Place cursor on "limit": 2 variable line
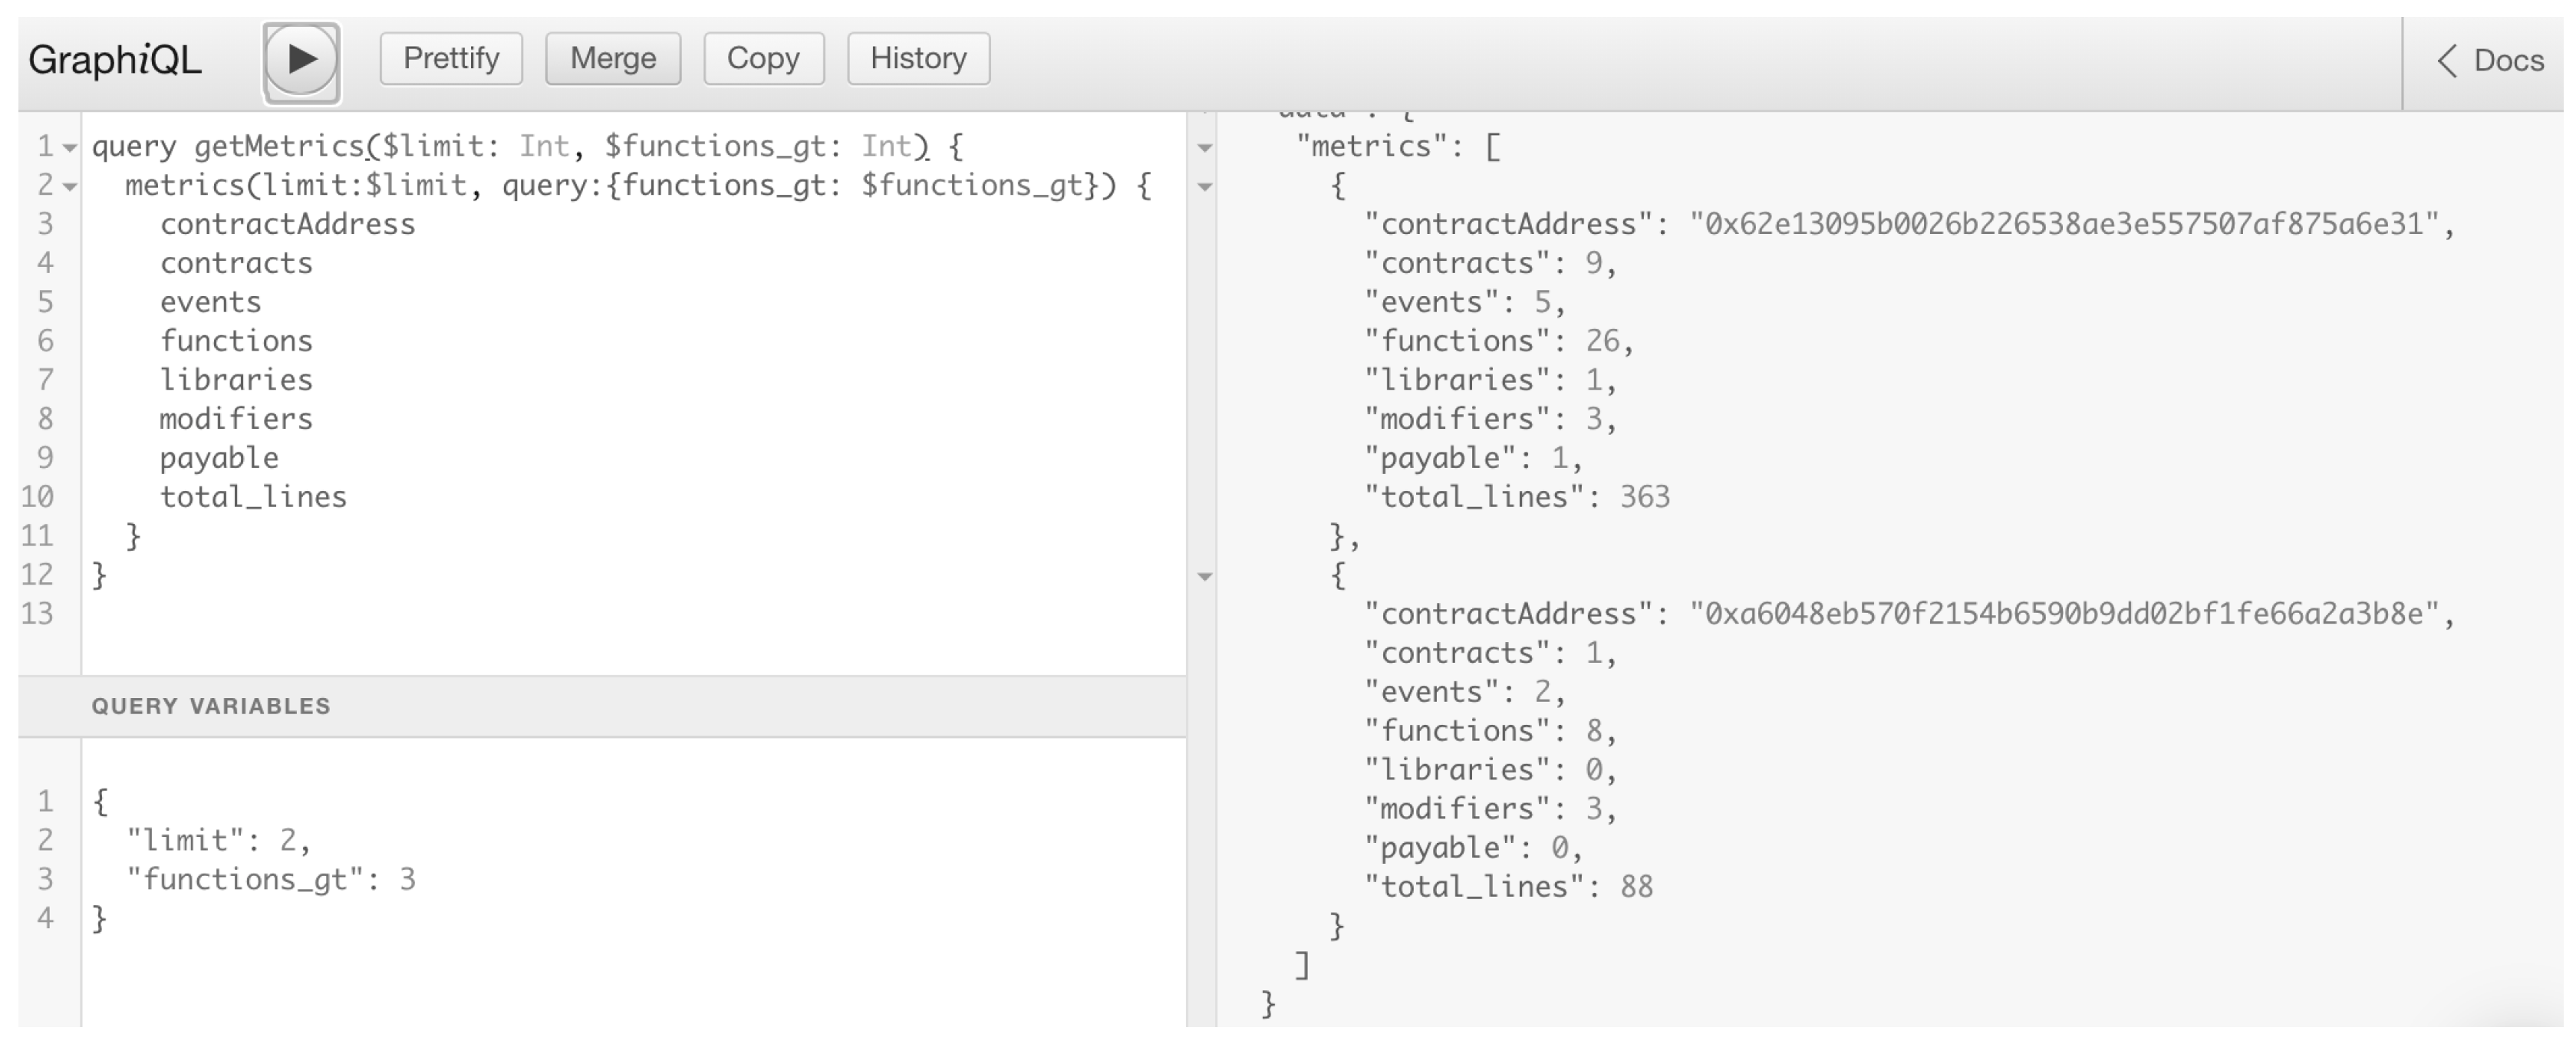The image size is (2576, 1044). coord(218,840)
